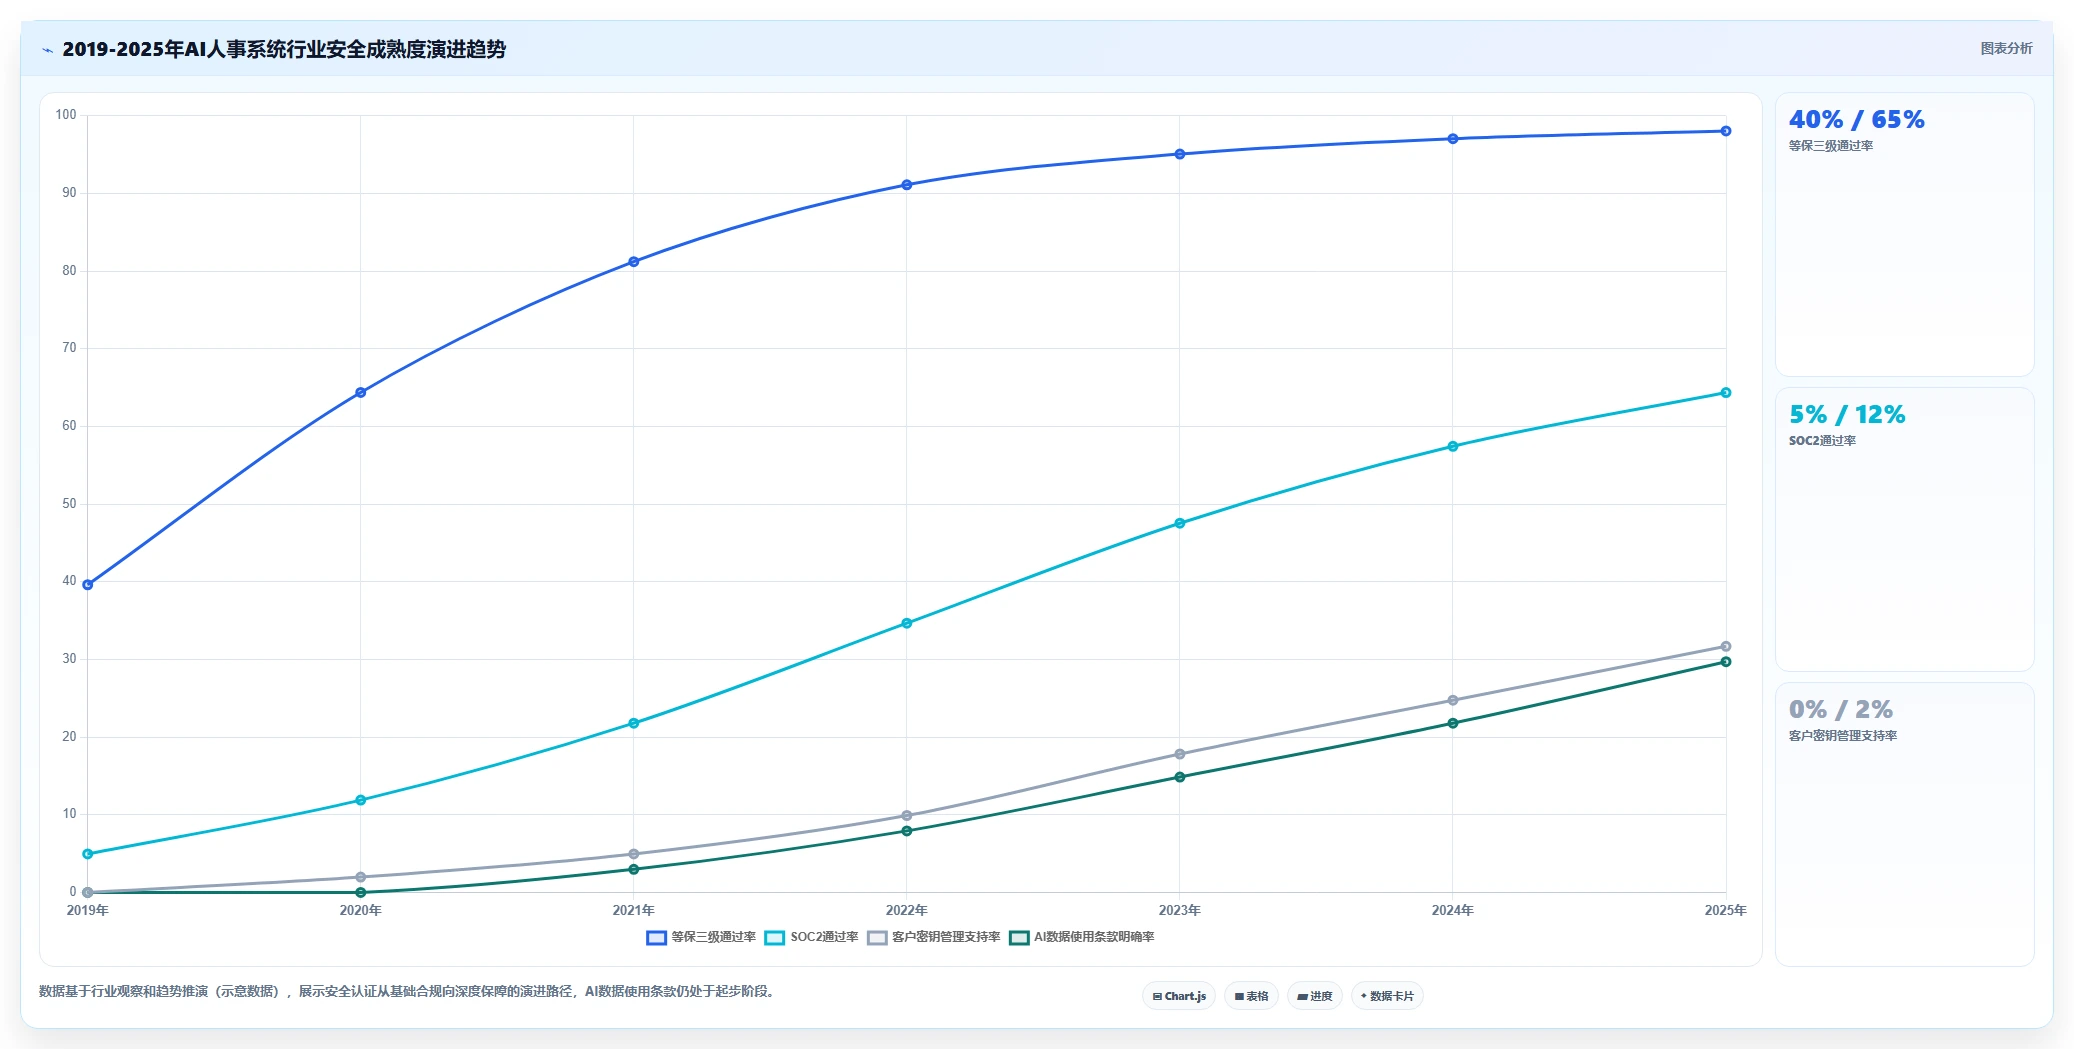
Task: Select the dark green point at 2023年
Action: point(1180,777)
